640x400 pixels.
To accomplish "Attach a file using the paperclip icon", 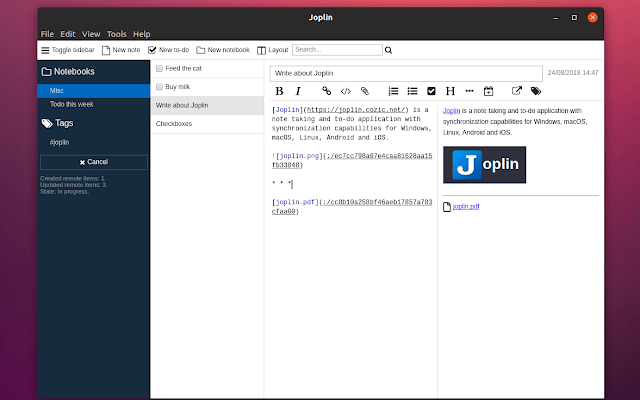I will point(364,91).
